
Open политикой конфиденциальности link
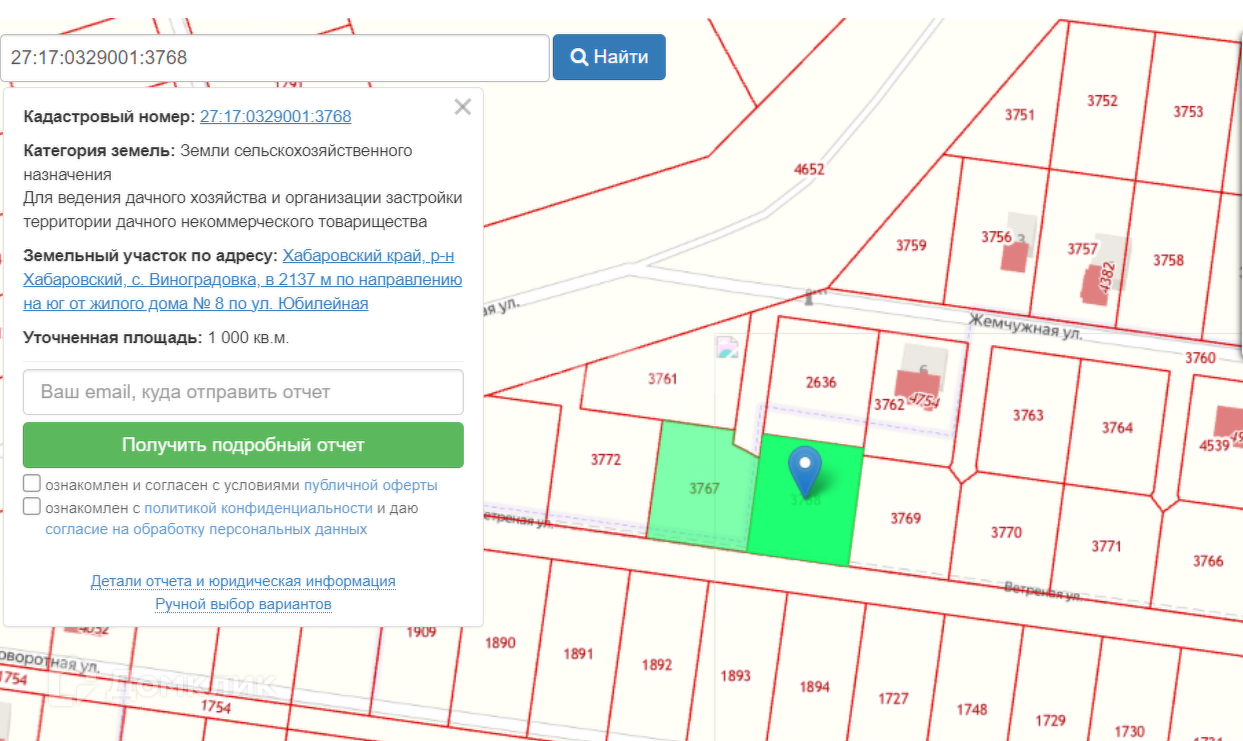coord(258,508)
